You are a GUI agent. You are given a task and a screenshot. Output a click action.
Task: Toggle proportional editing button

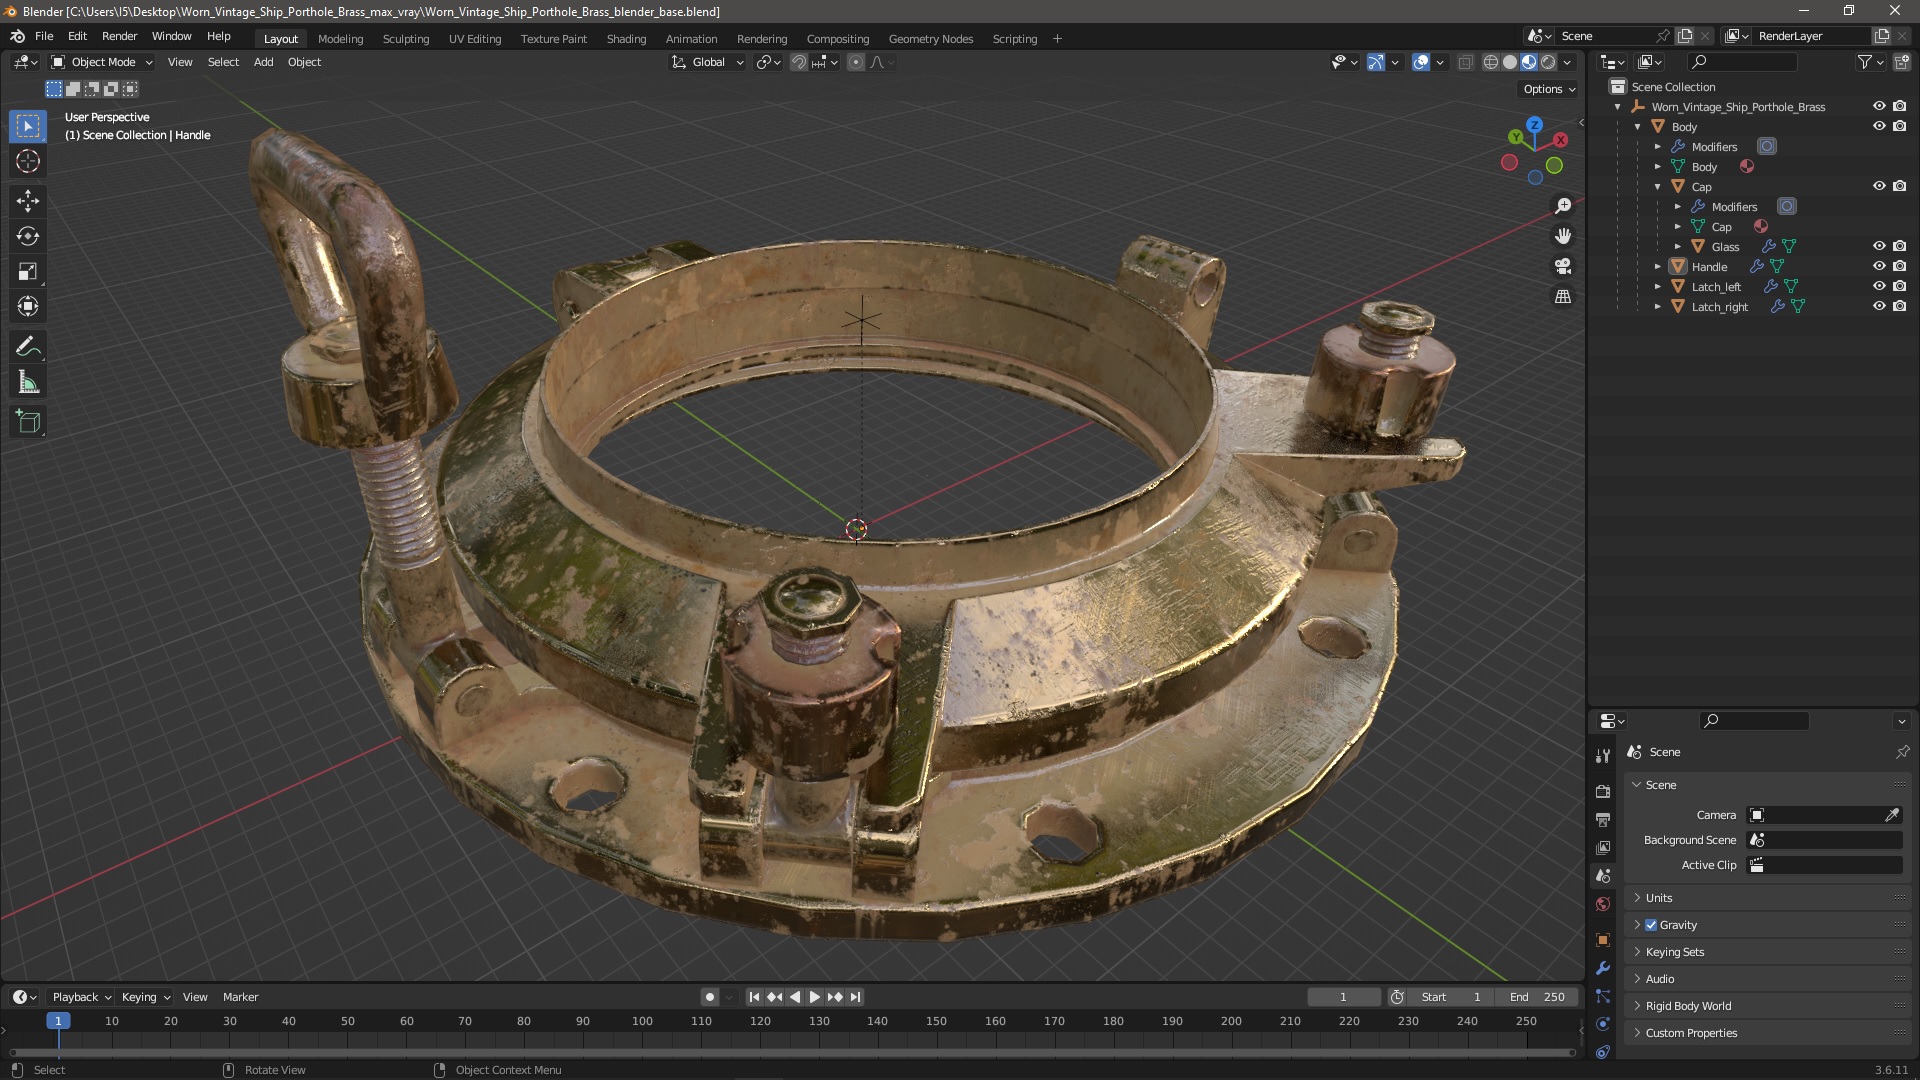click(x=856, y=62)
